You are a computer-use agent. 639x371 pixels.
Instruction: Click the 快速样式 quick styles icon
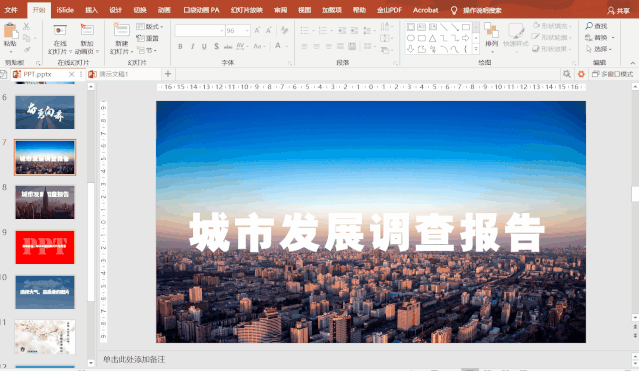coord(516,31)
